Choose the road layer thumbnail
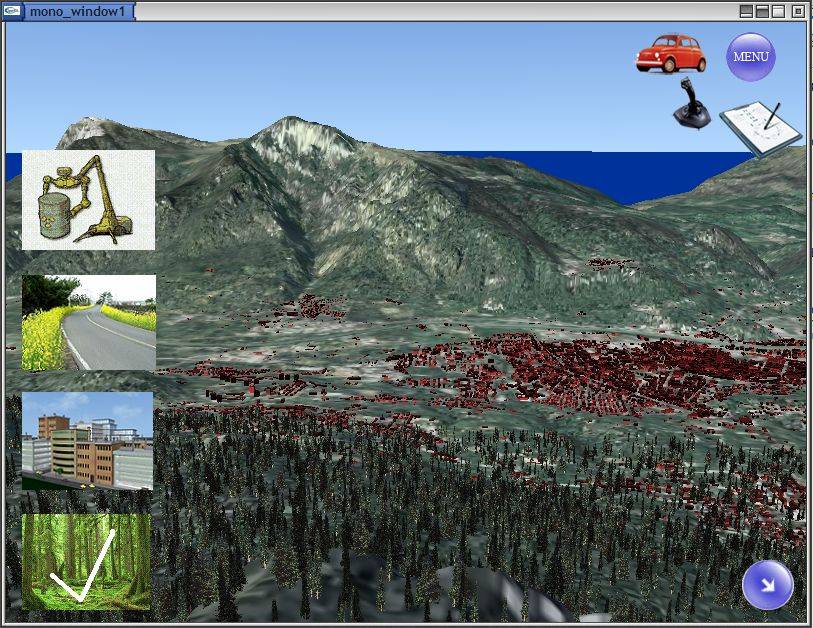 point(89,322)
